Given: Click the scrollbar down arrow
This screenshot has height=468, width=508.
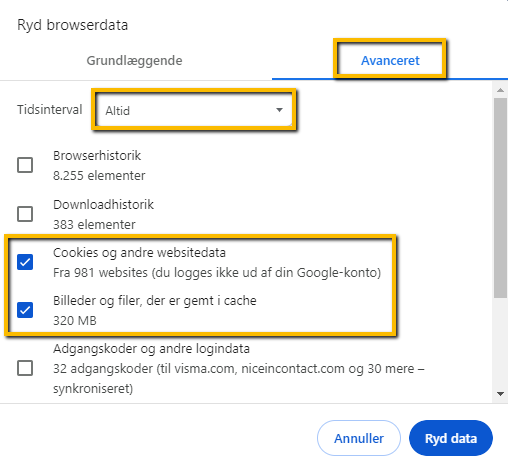Looking at the screenshot, I should coord(500,394).
